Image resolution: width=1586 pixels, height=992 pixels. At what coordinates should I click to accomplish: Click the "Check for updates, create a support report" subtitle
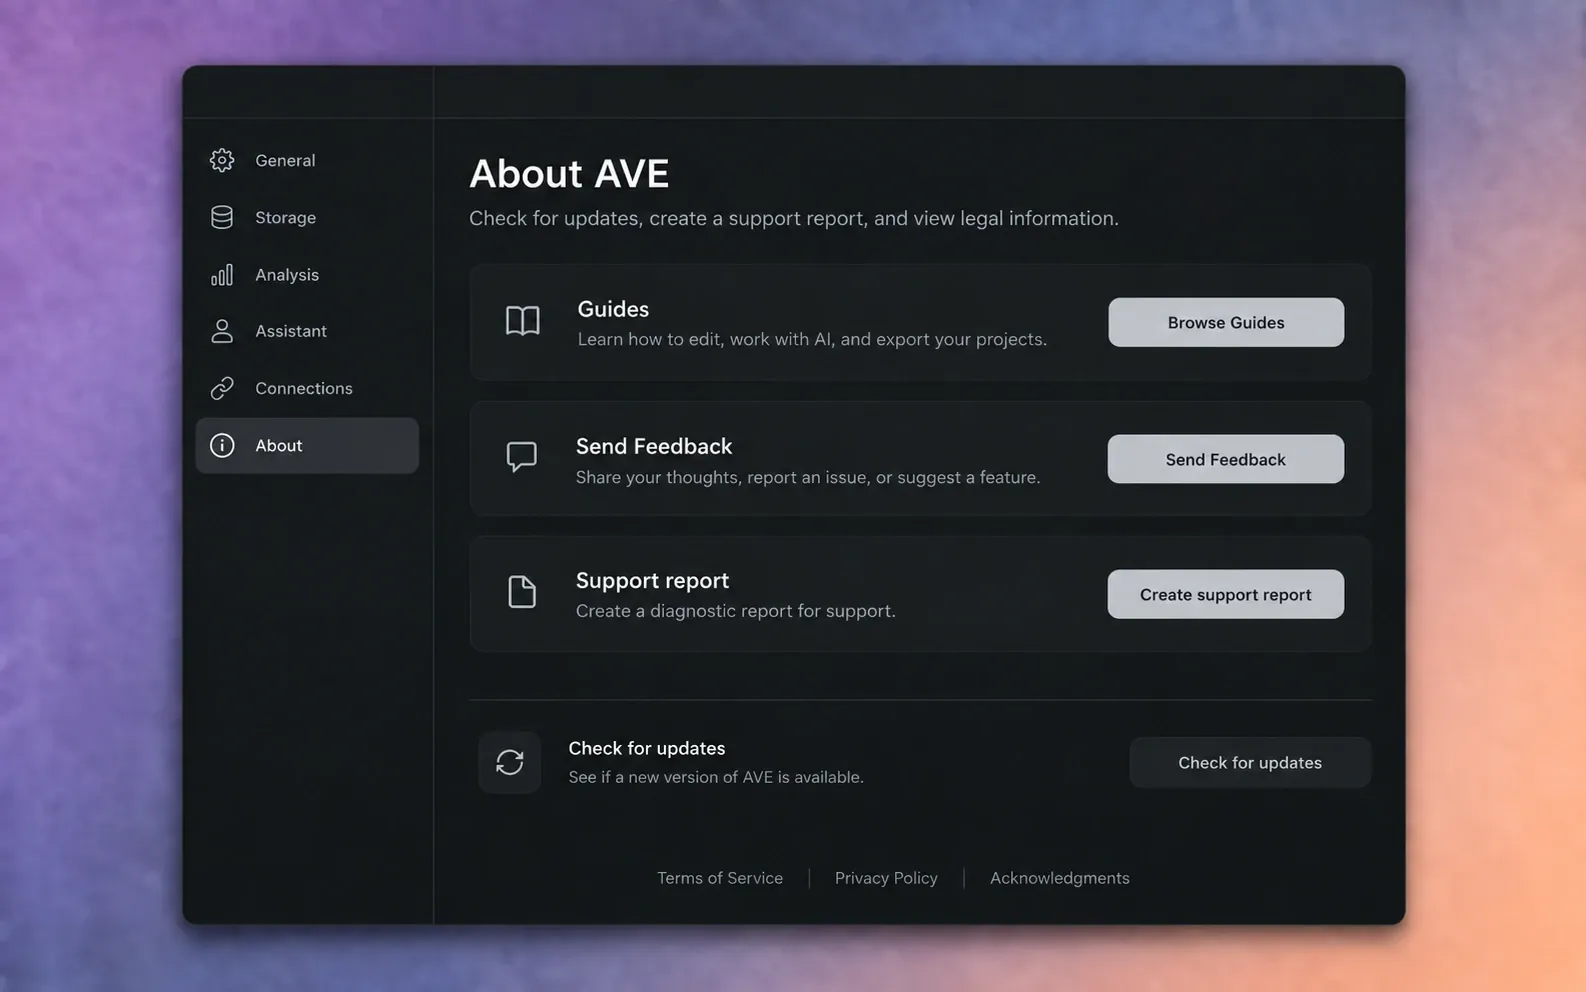tap(794, 218)
